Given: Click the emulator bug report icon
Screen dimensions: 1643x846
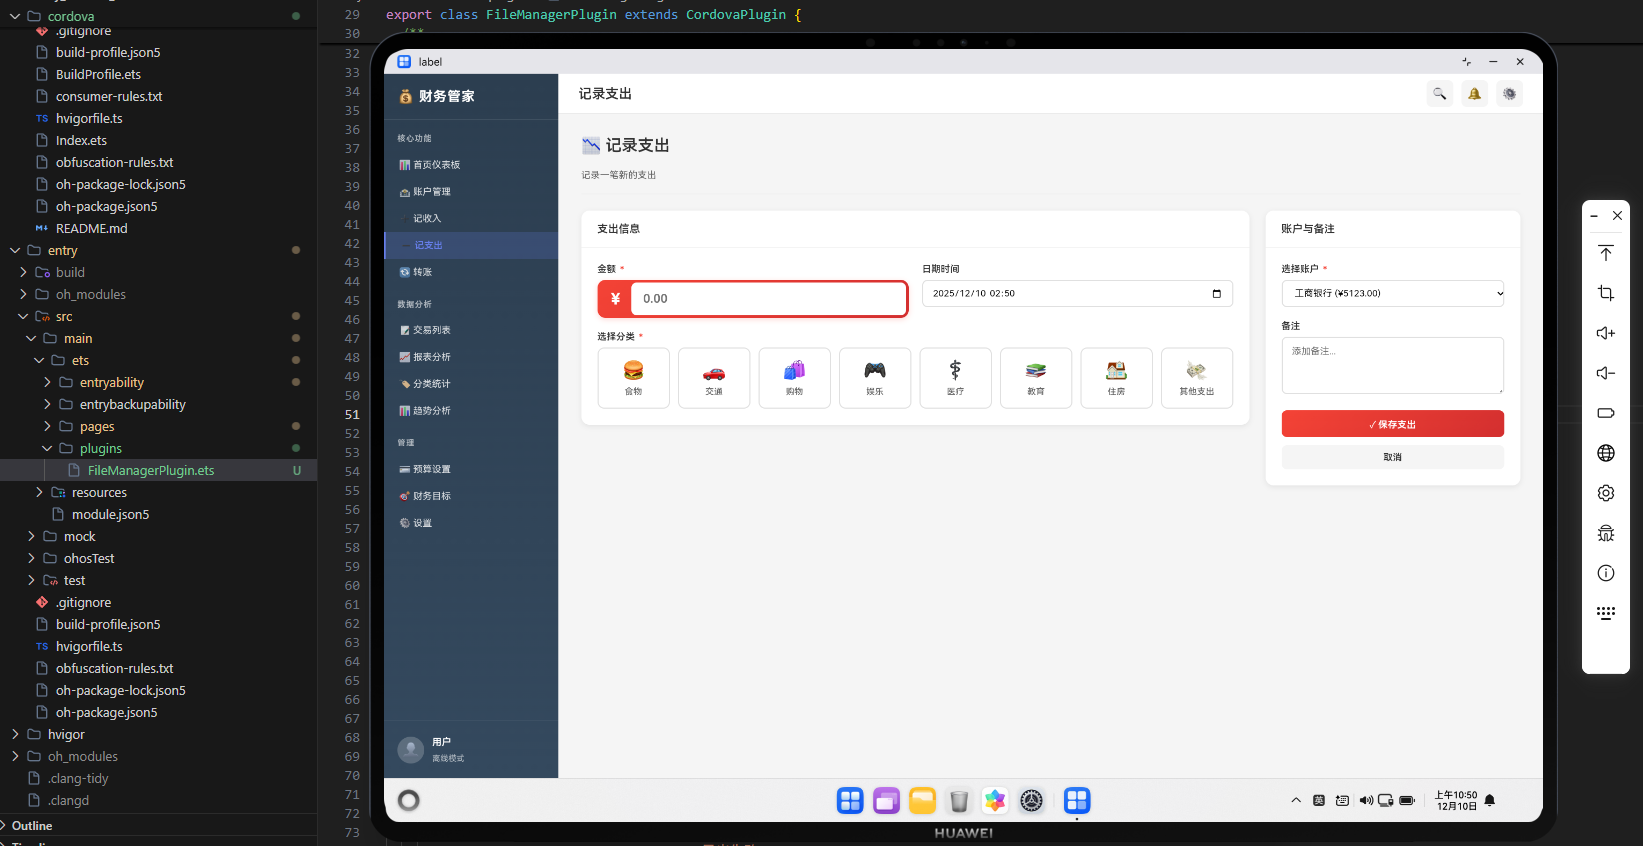Looking at the screenshot, I should 1606,533.
